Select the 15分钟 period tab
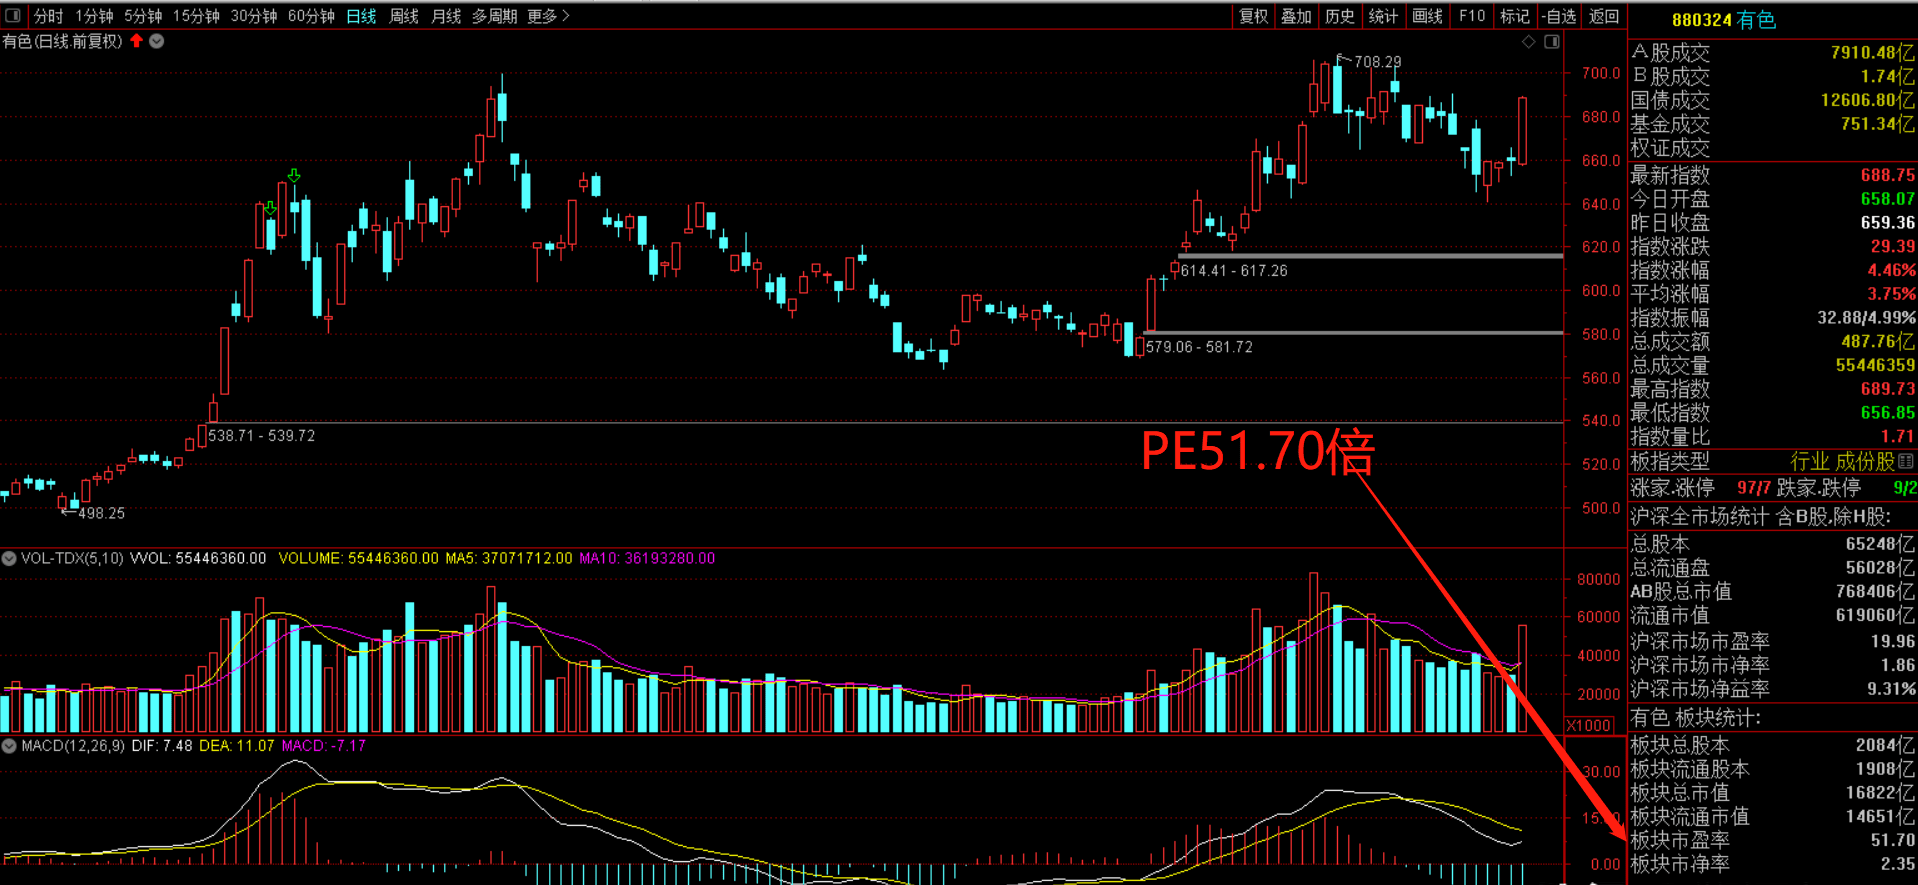 (x=196, y=16)
